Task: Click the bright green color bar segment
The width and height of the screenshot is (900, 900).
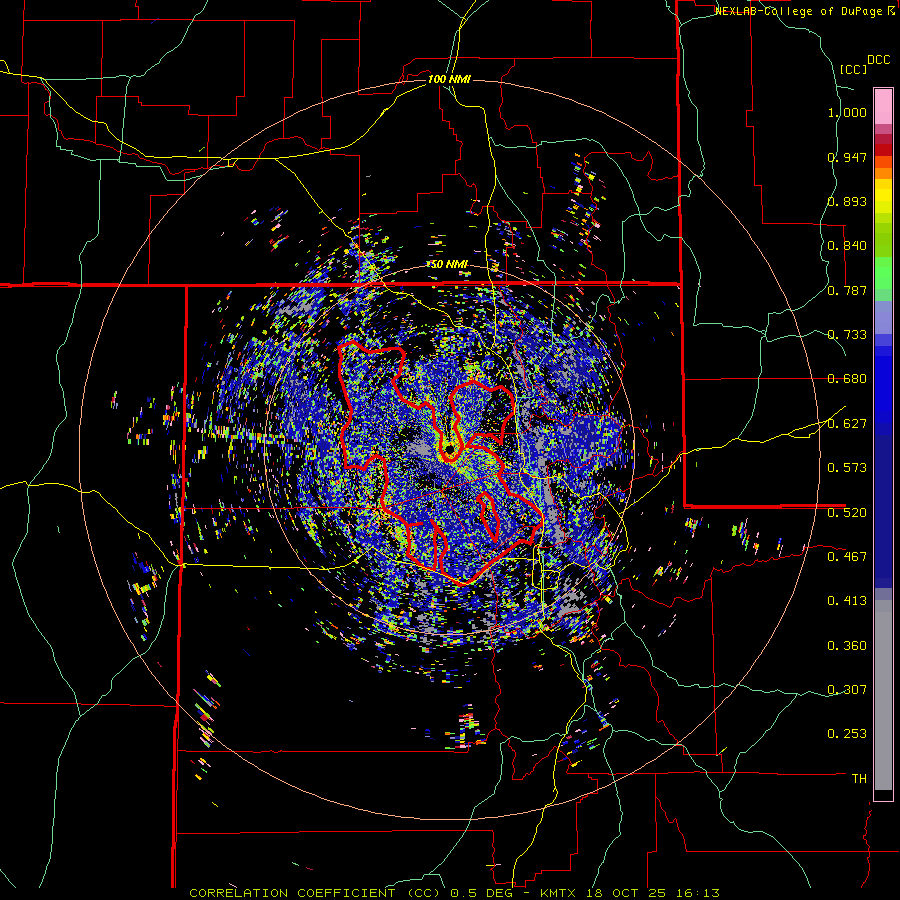Action: 883,273
